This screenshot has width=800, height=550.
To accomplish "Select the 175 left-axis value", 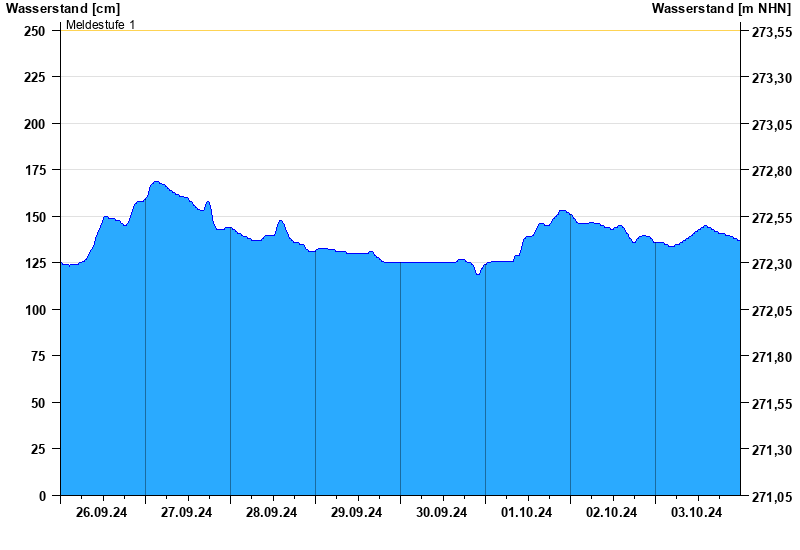I will pos(35,170).
